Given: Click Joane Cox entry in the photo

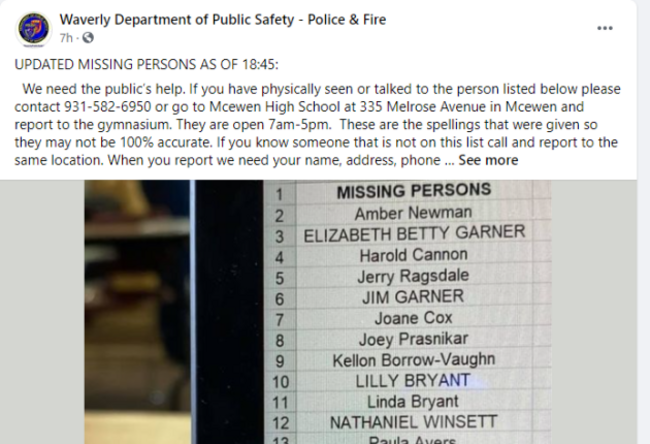Looking at the screenshot, I should [x=413, y=318].
